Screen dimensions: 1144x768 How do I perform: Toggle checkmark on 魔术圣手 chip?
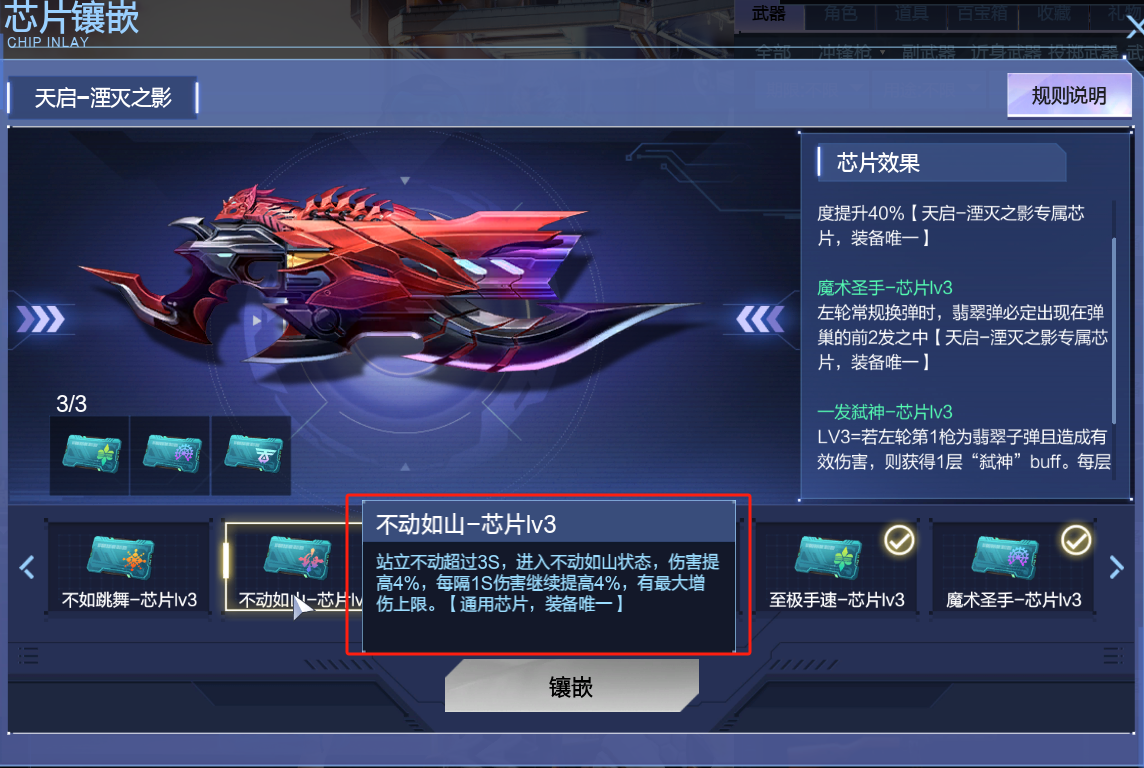(x=1075, y=540)
